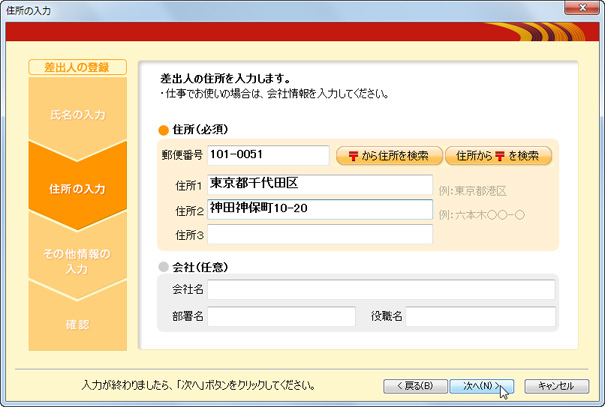This screenshot has height=407, width=605.
Task: Click the gray bullet beside 会社(任意)
Action: click(x=164, y=268)
